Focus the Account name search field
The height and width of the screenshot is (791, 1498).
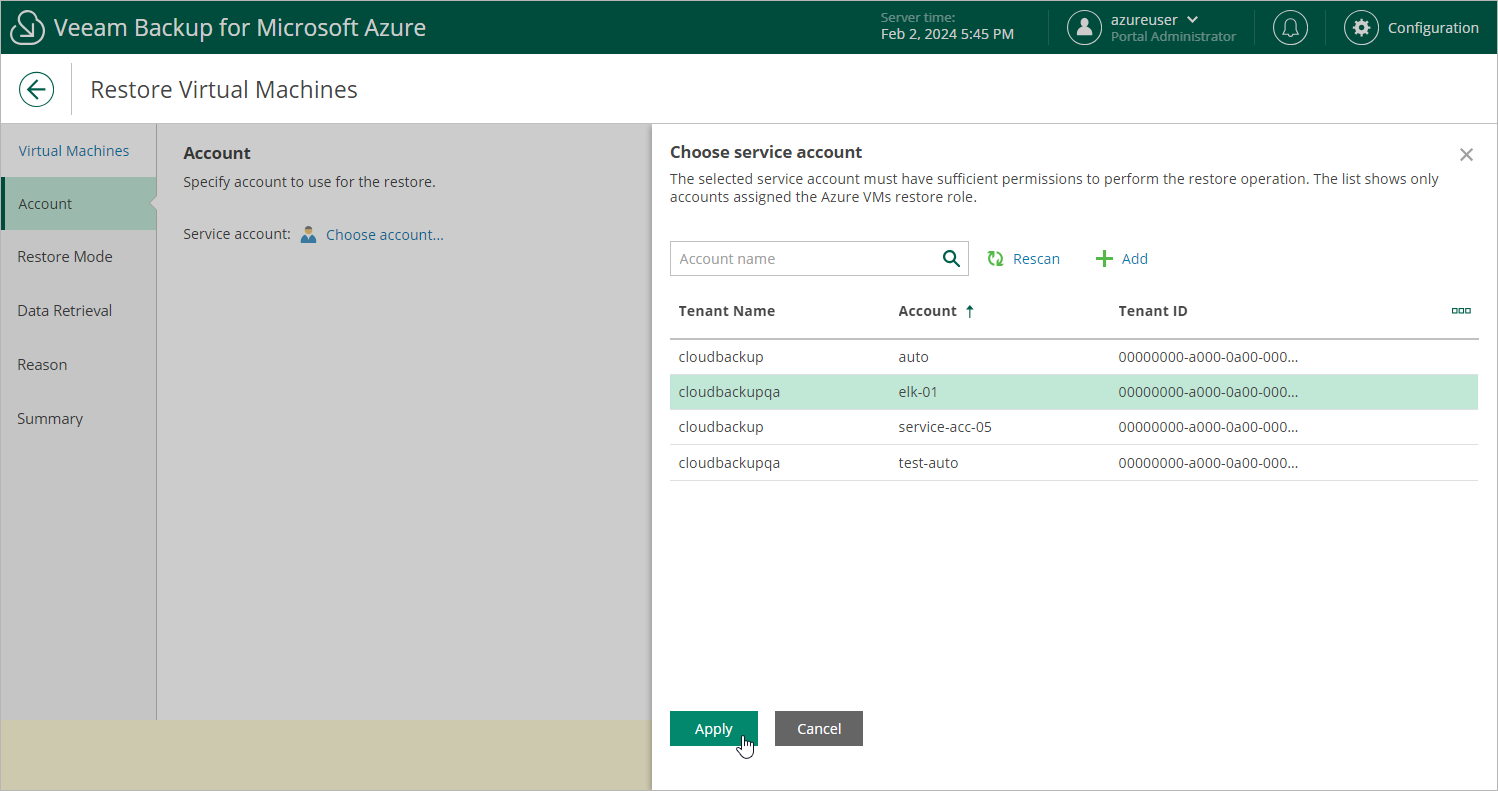pyautogui.click(x=805, y=259)
